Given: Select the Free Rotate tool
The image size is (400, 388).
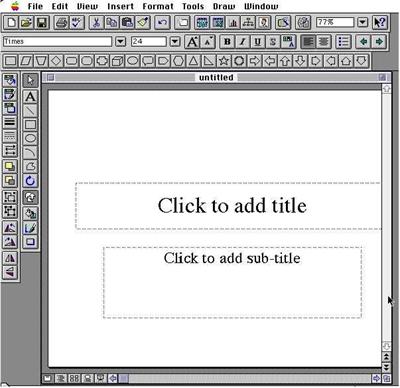Looking at the screenshot, I should coord(30,181).
